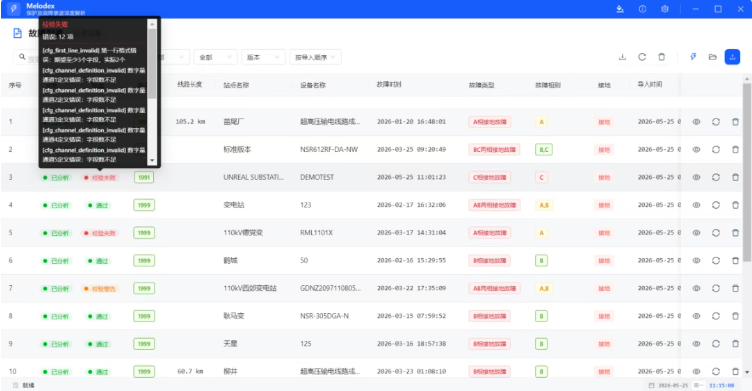Delete the GDNZ2097110805 record
The image size is (752, 391).
pyautogui.click(x=735, y=288)
